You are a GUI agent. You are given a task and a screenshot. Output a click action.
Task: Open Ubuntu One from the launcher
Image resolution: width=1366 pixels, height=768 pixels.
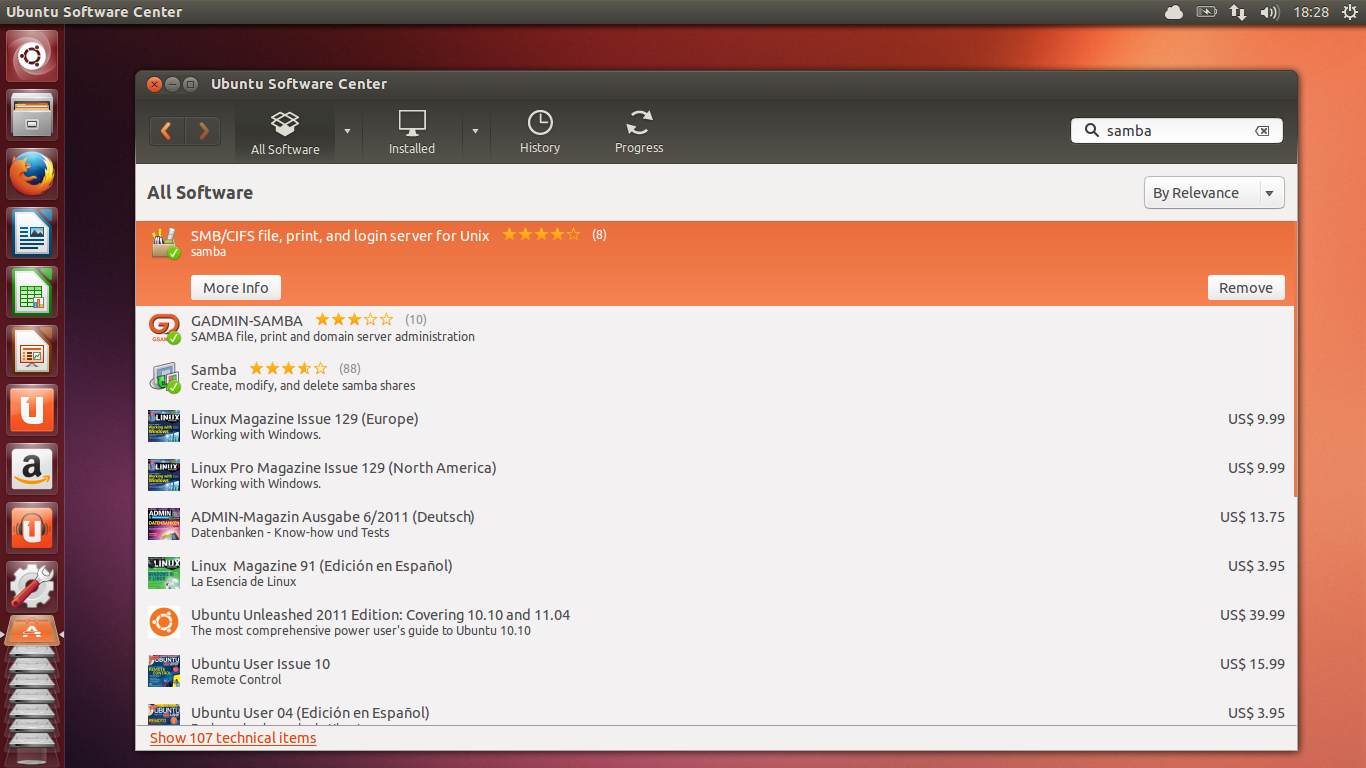(x=32, y=410)
